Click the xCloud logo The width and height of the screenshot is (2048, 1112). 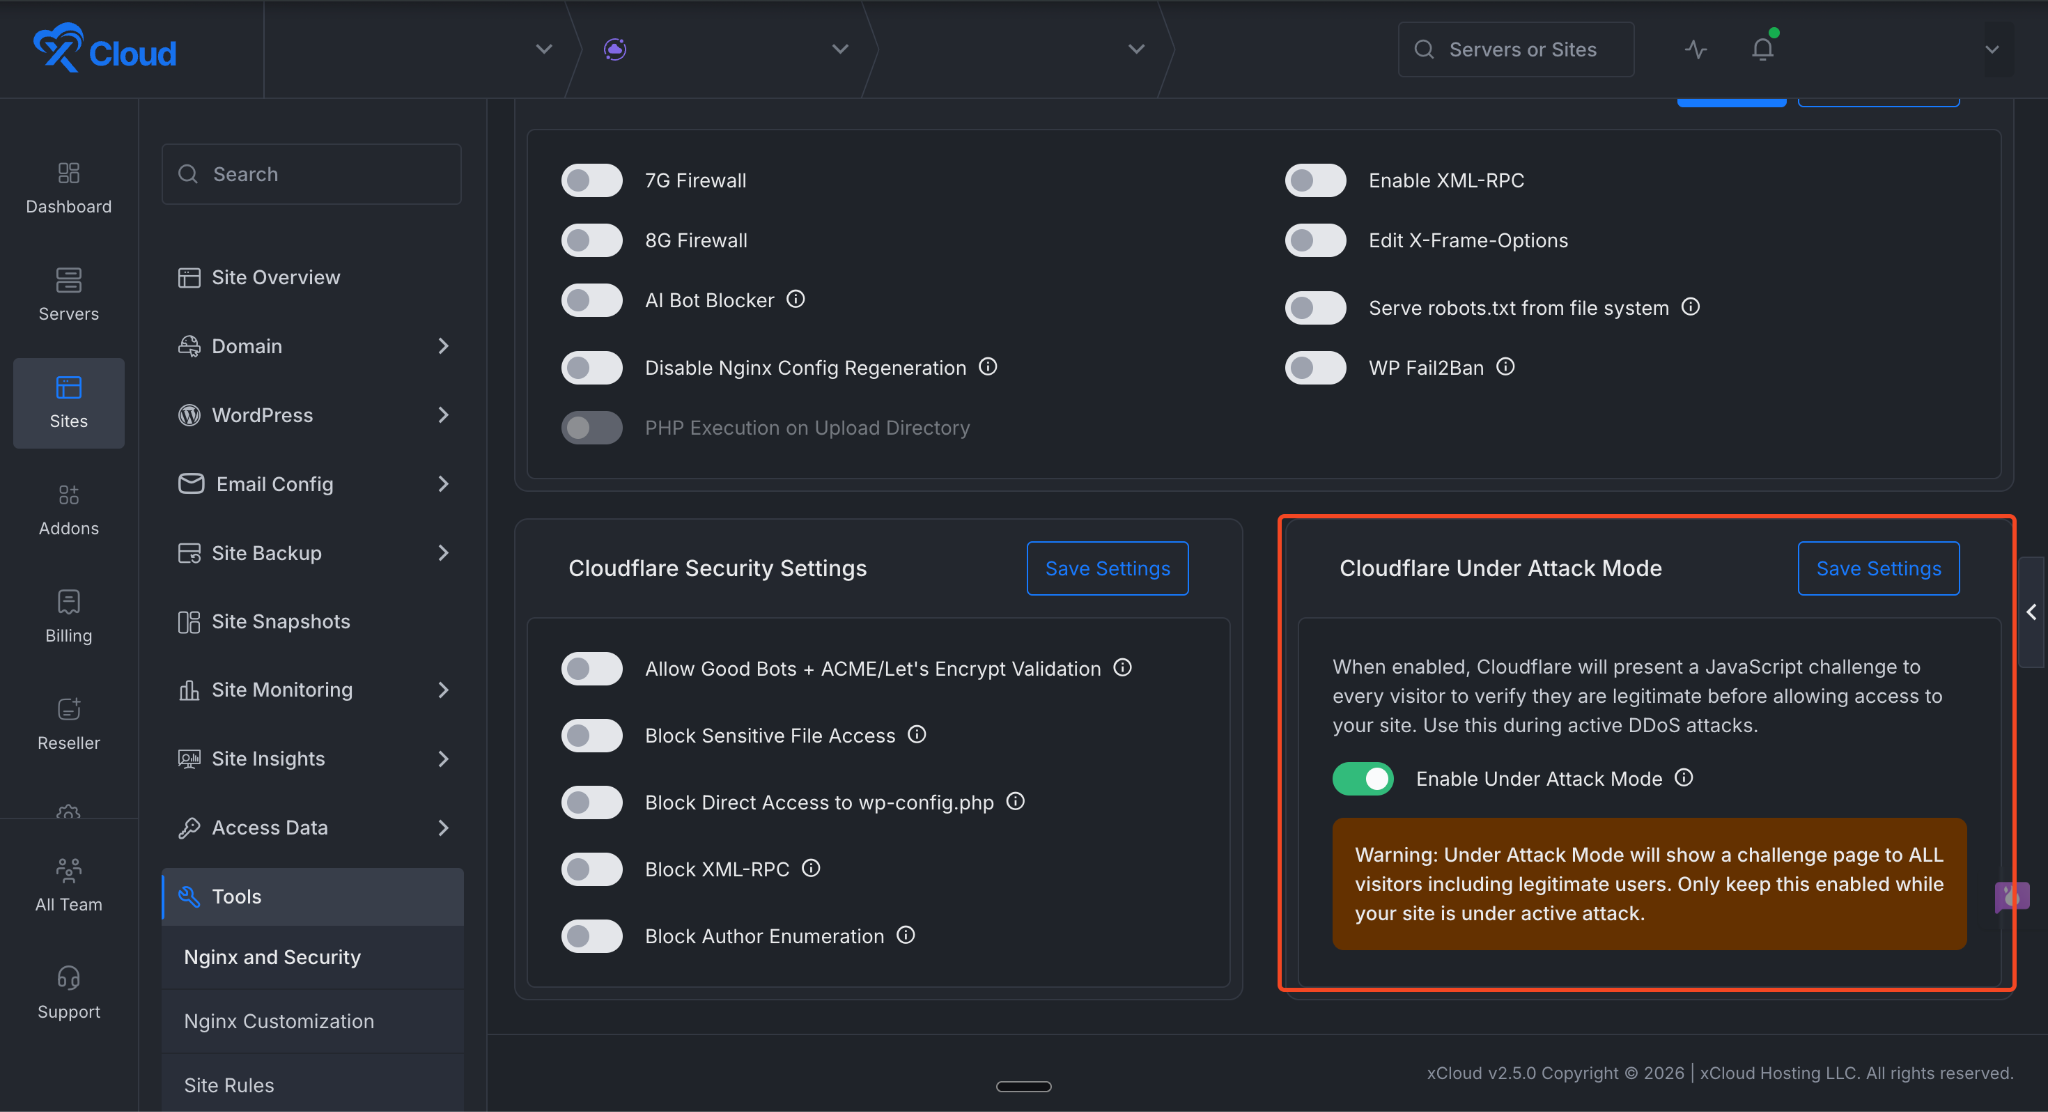coord(104,47)
